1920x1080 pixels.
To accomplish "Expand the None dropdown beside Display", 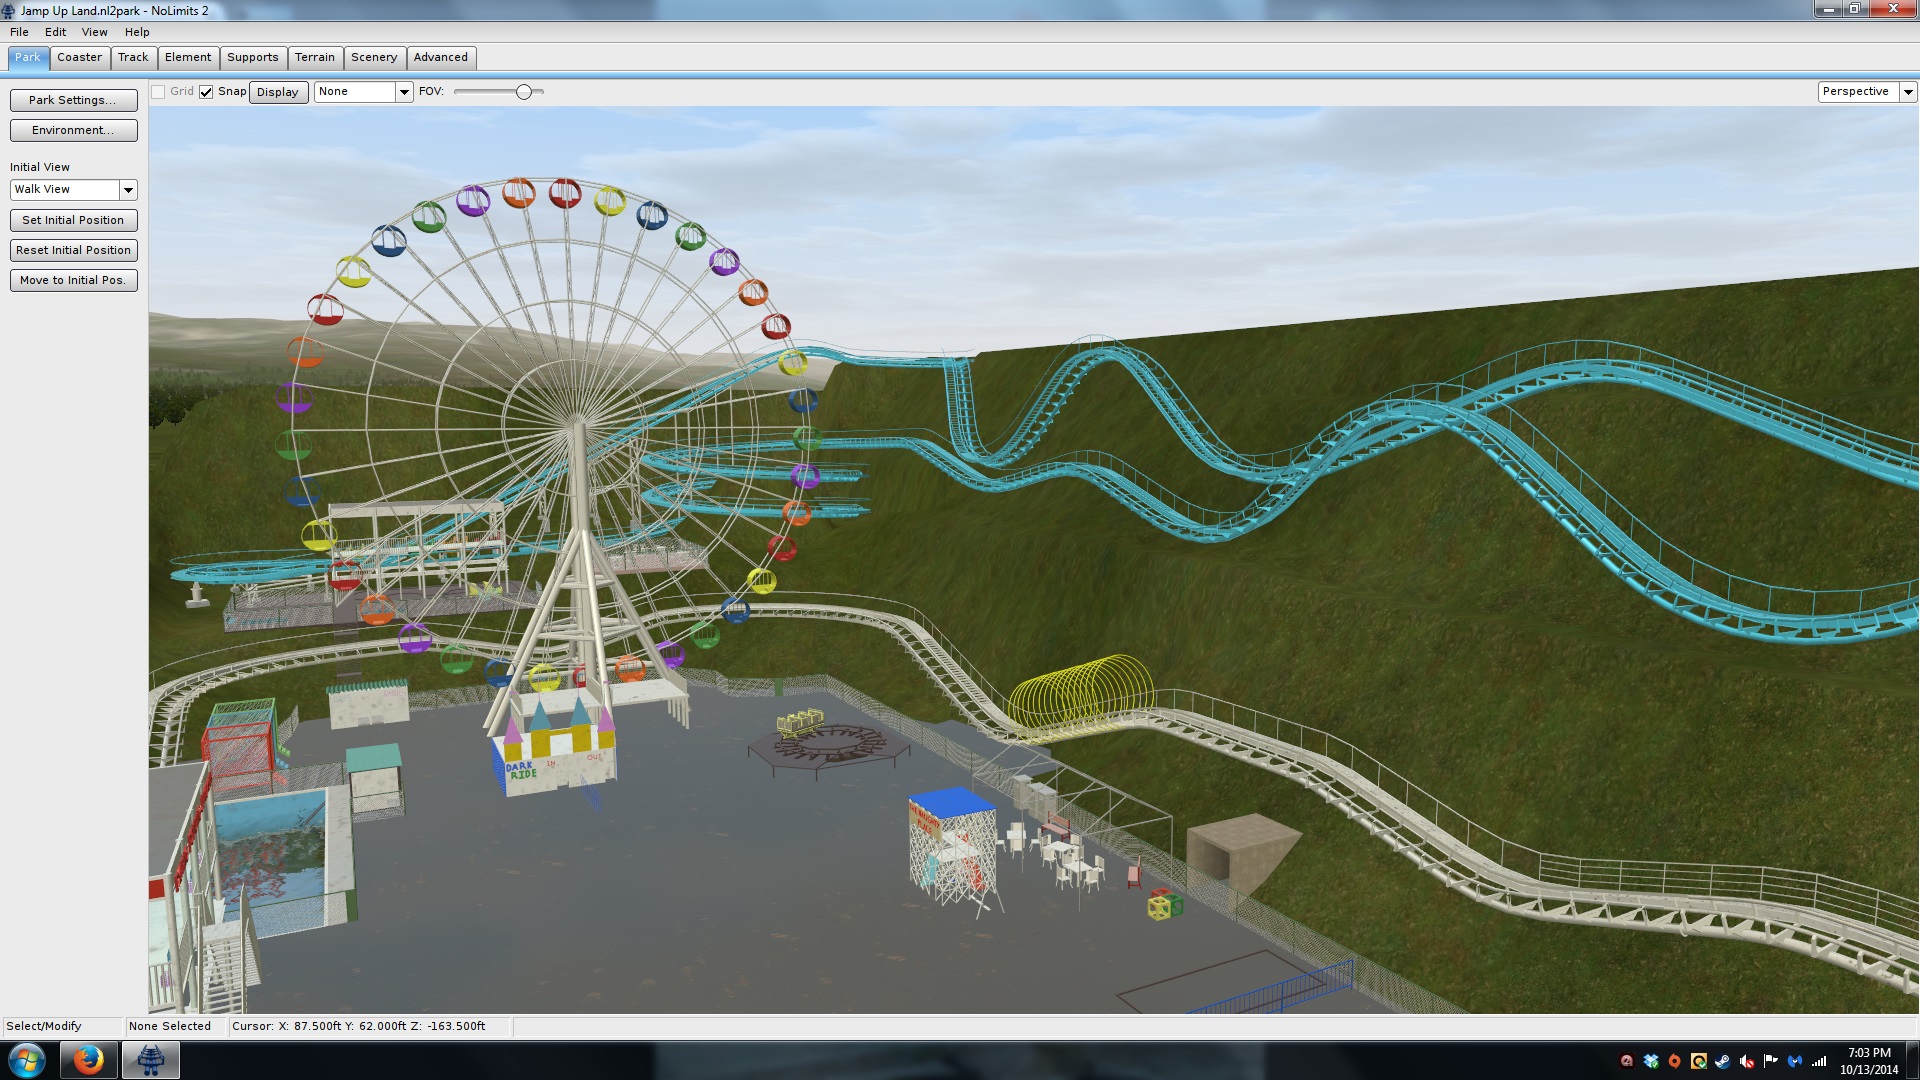I will (x=404, y=92).
